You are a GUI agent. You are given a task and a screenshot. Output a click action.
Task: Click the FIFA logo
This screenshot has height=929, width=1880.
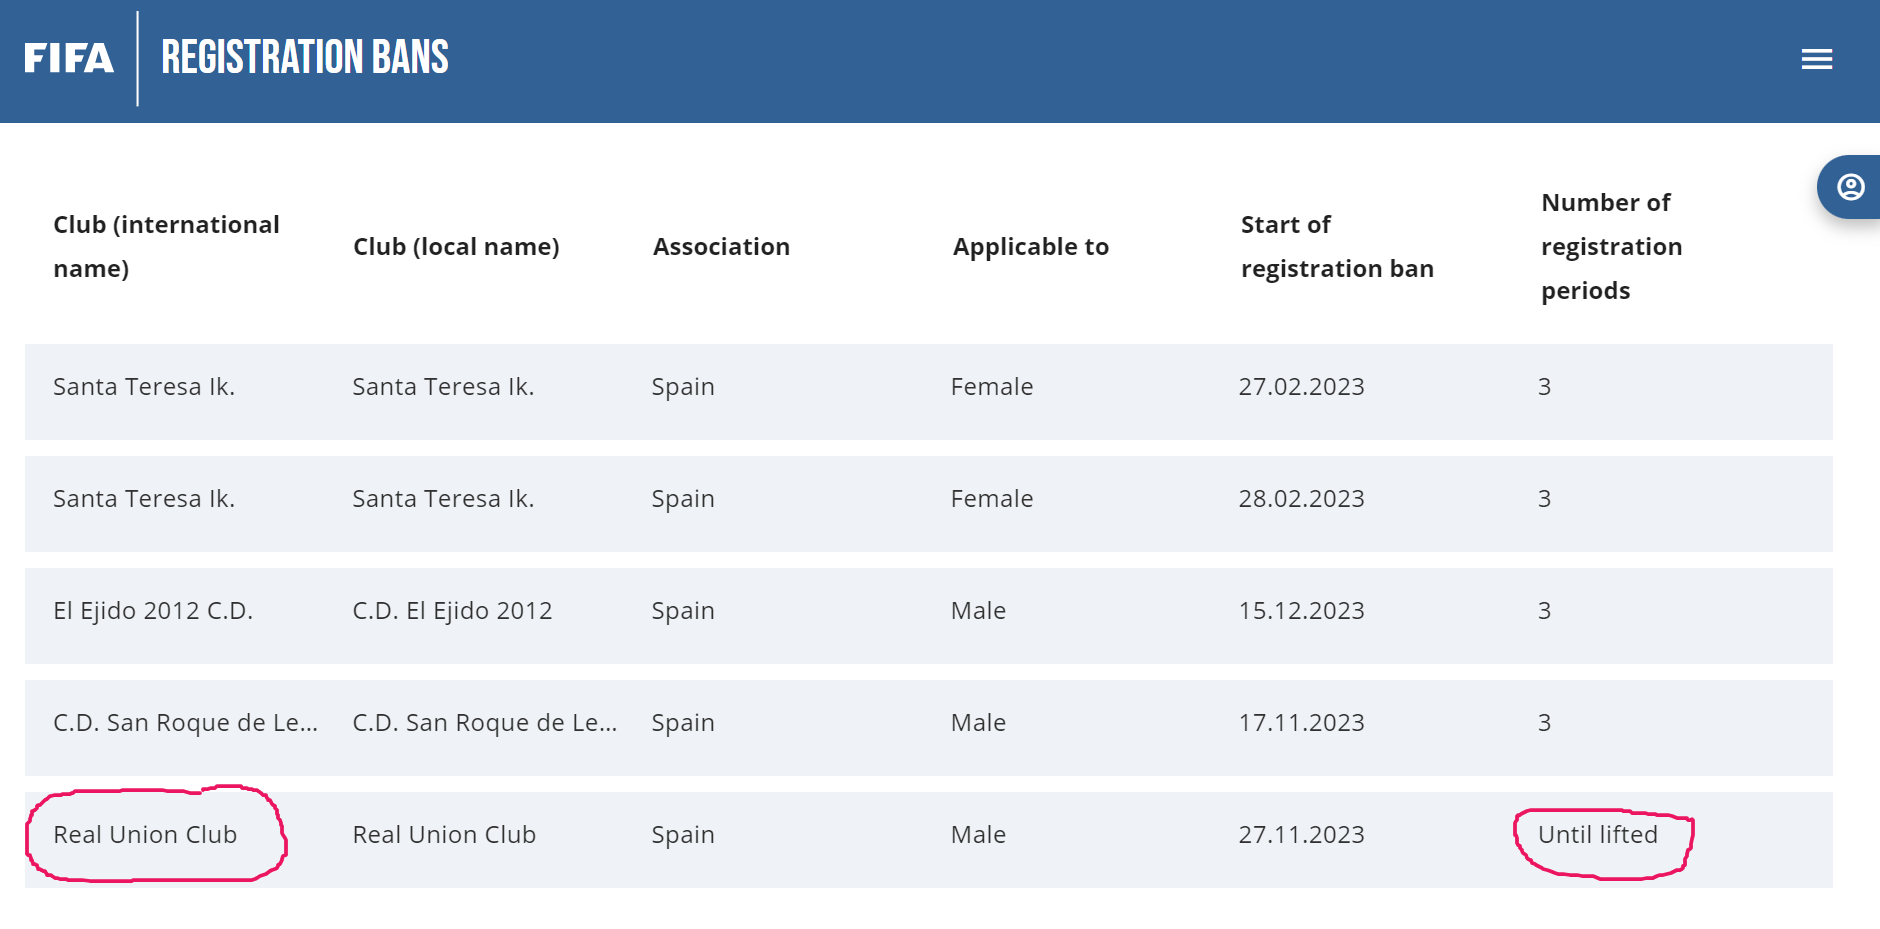click(69, 58)
